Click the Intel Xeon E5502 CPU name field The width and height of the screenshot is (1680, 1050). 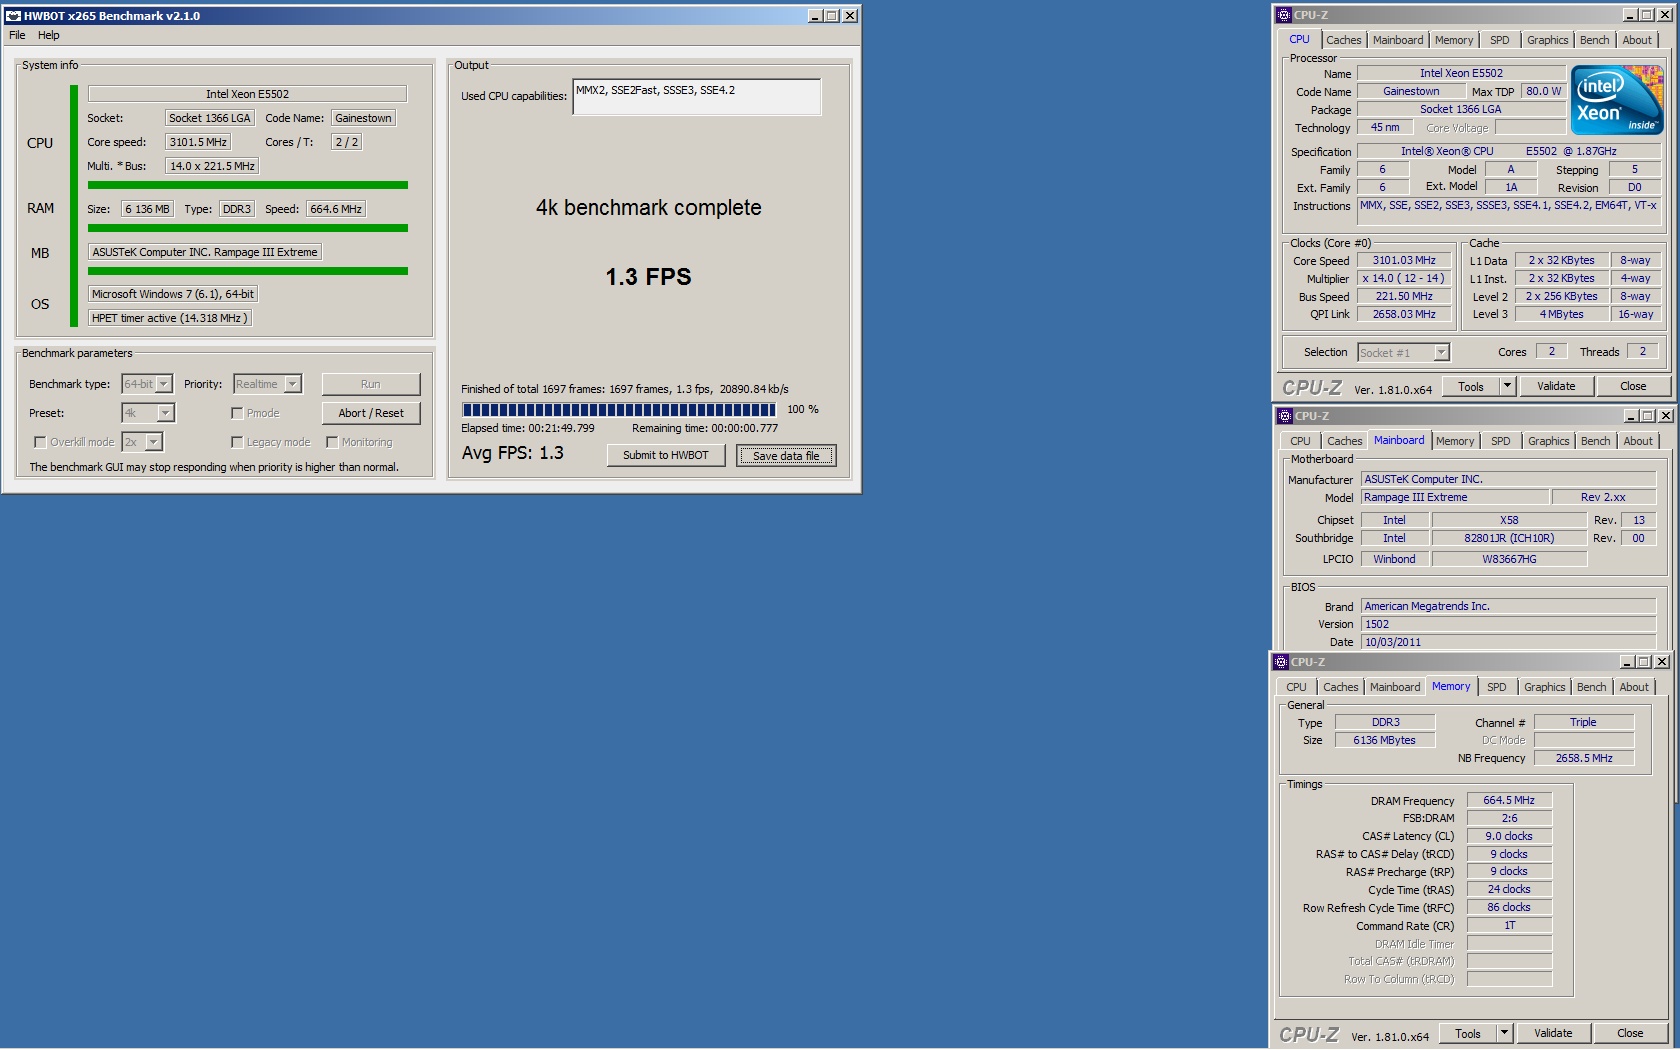[x=247, y=94]
